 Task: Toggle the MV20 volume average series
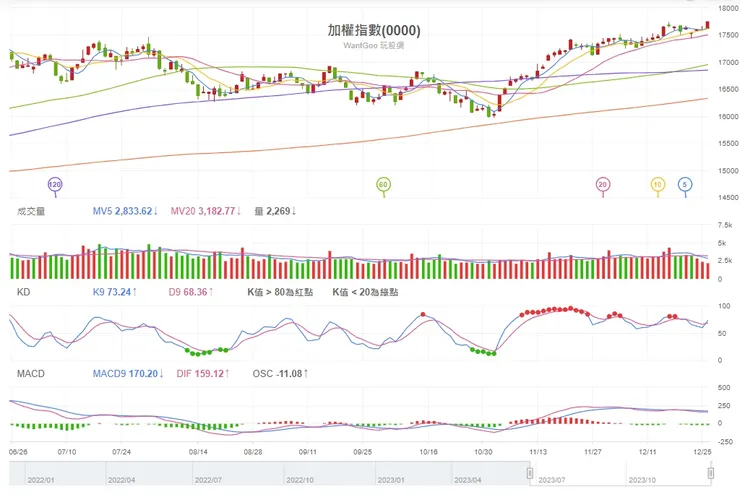[x=205, y=211]
